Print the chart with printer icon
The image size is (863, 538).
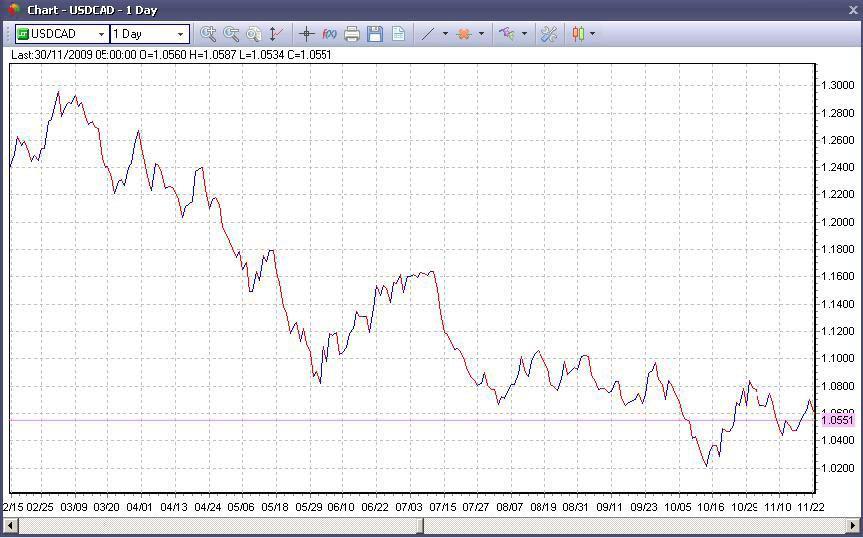click(x=352, y=34)
